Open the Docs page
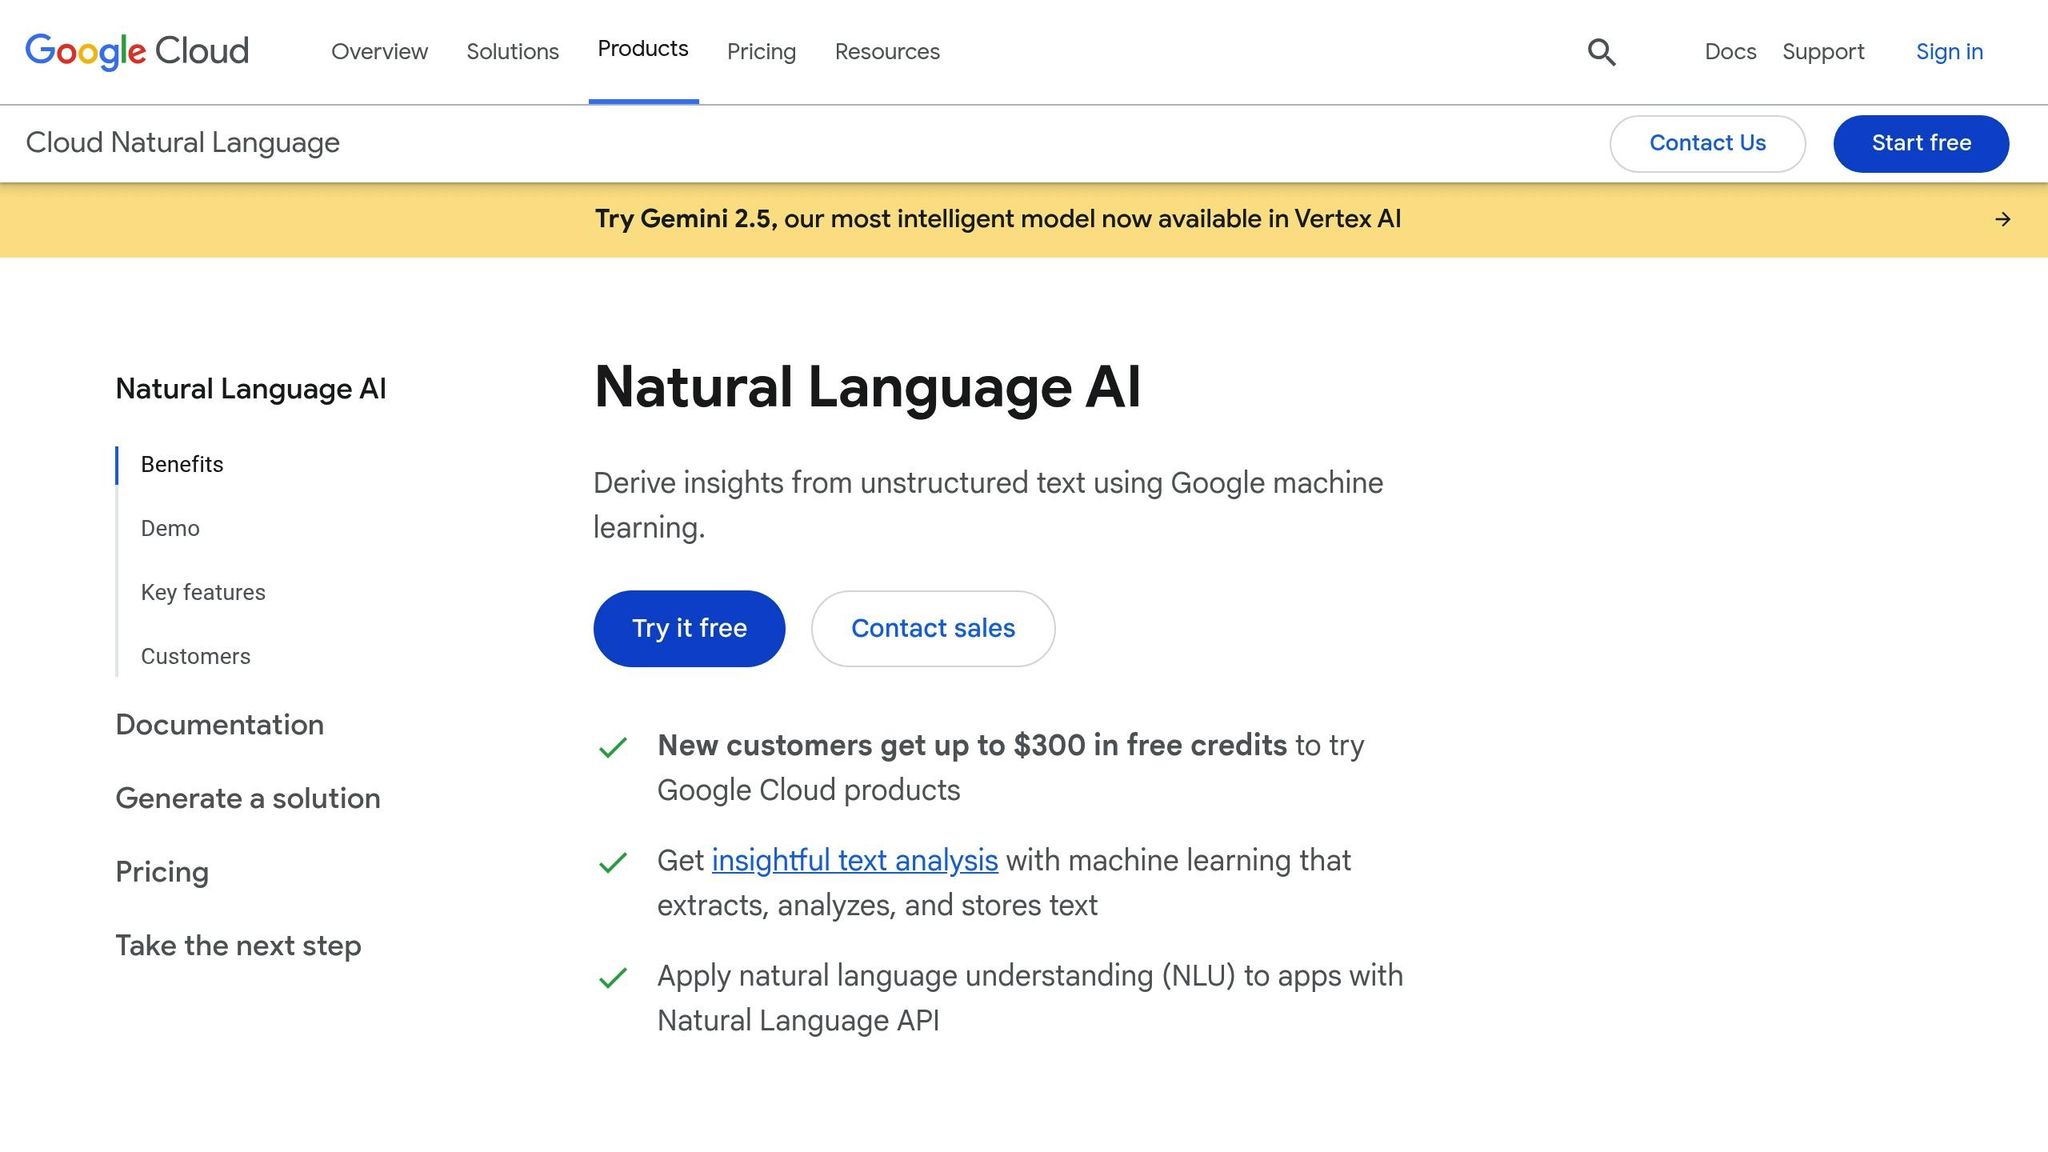 pos(1729,51)
